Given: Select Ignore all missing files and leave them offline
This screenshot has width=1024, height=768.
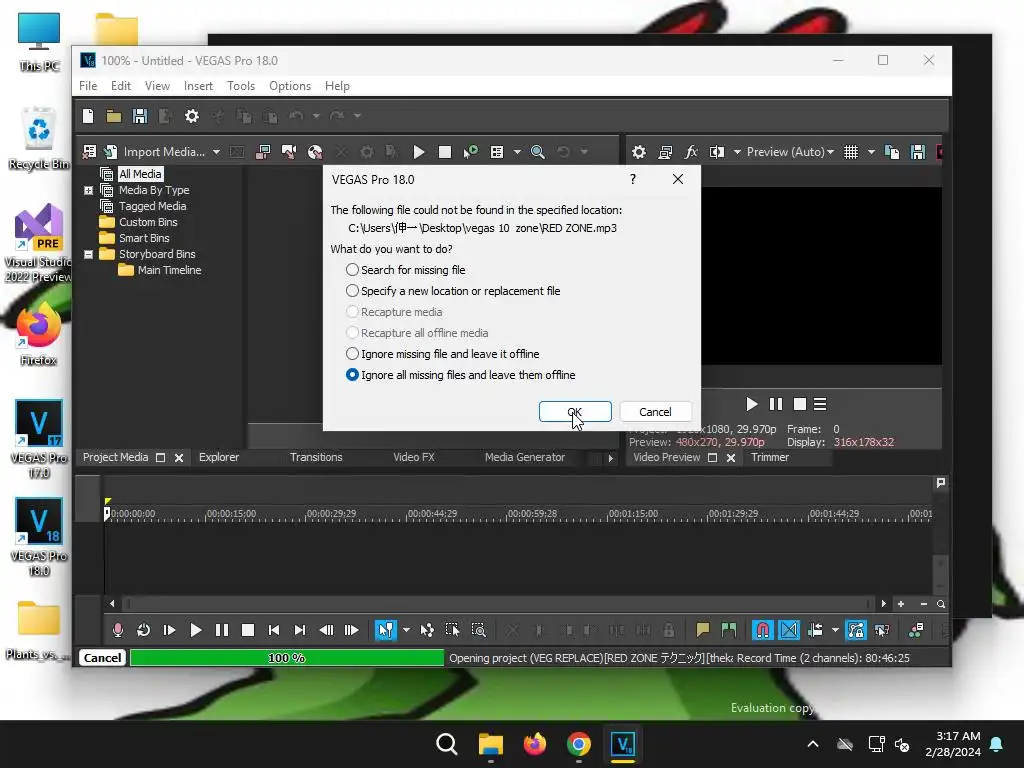Looking at the screenshot, I should 460,375.
